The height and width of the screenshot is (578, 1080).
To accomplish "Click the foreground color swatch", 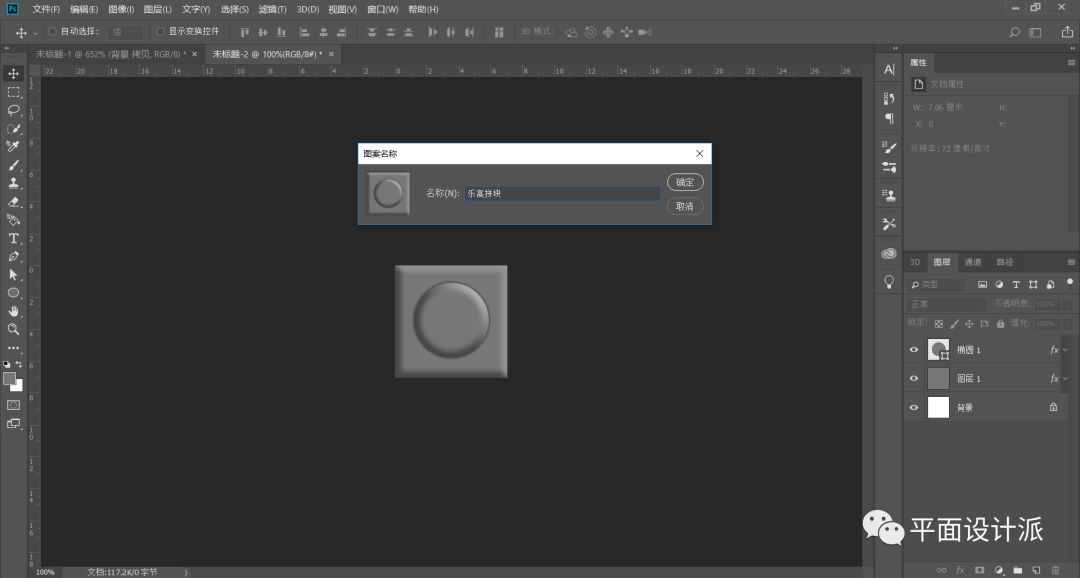I will [10, 379].
